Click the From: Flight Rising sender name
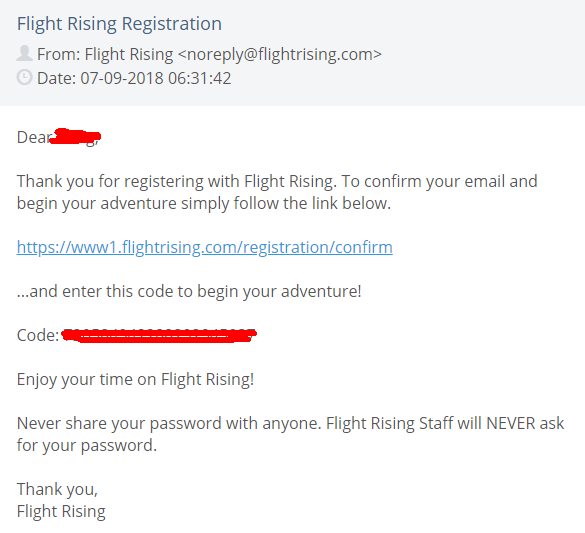Viewport: 585px width, 533px height. [x=105, y=54]
